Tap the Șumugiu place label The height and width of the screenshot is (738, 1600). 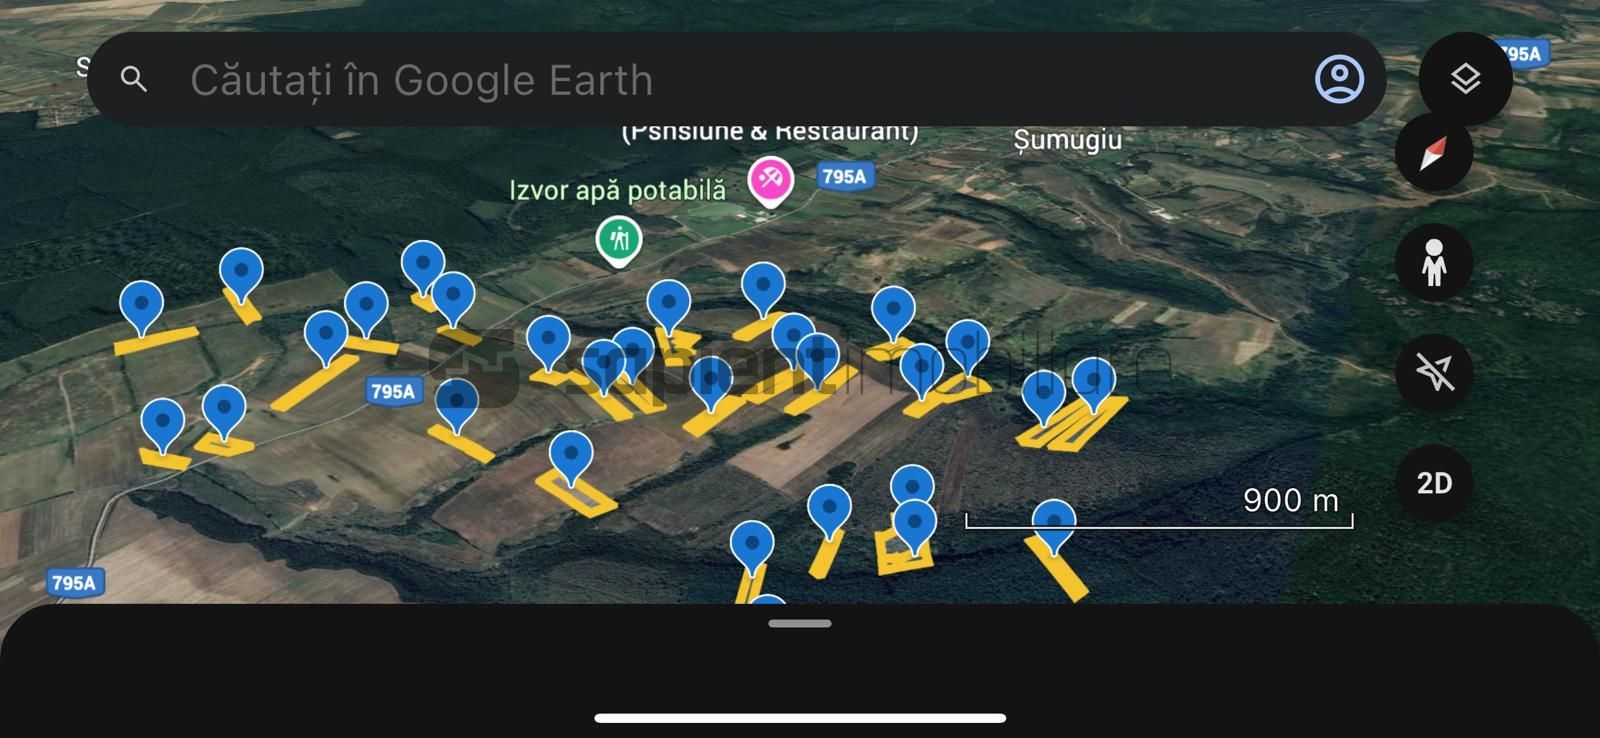(1068, 140)
